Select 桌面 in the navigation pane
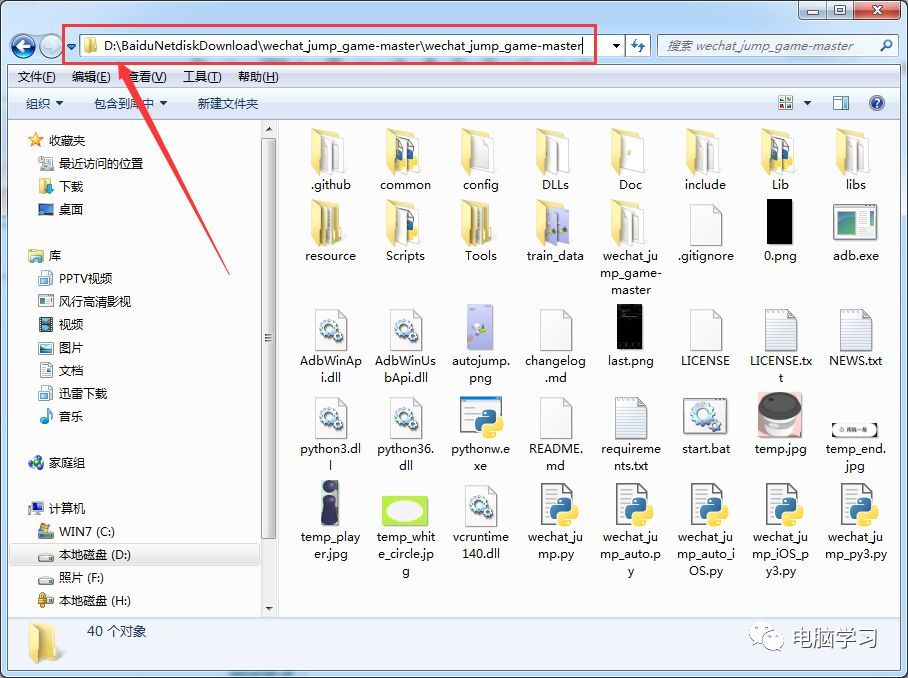Viewport: 908px width, 678px height. coord(61,210)
